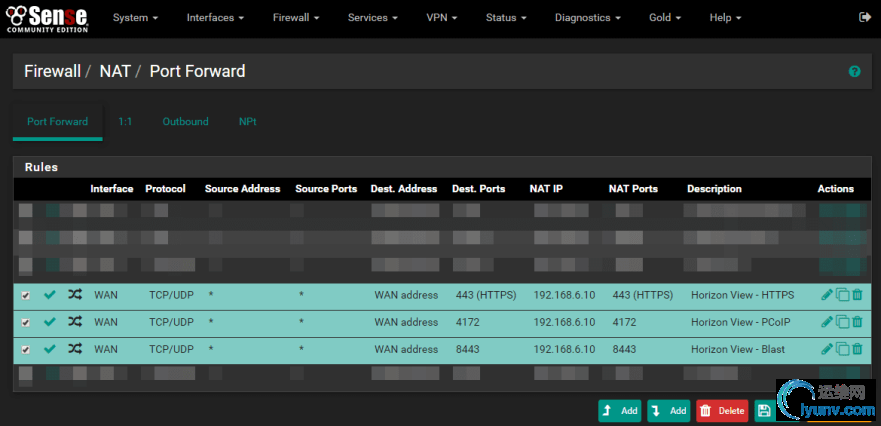881x426 pixels.
Task: Open the Status dropdown menu
Action: pos(506,17)
